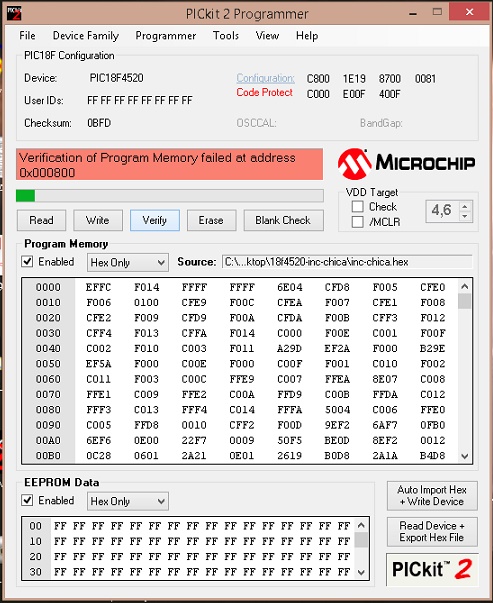The image size is (493, 603).
Task: Click checksum value 0BFD
Action: (x=99, y=123)
